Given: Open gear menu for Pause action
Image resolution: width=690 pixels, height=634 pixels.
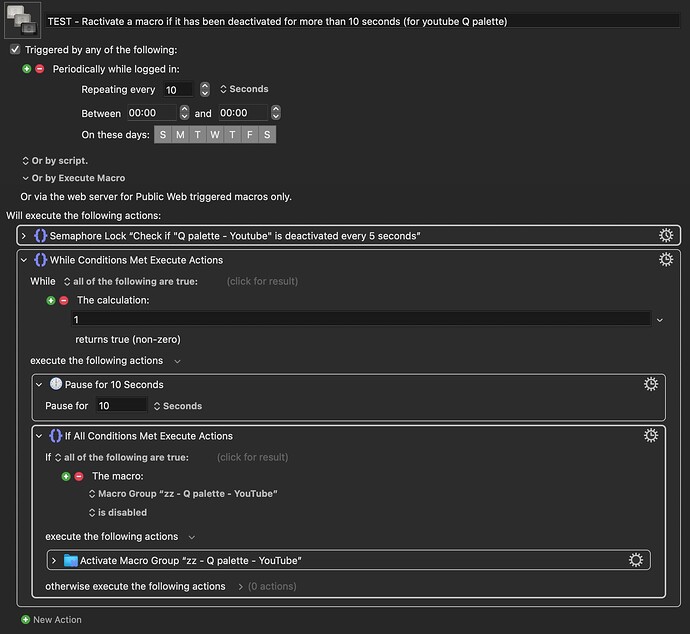Looking at the screenshot, I should point(651,384).
